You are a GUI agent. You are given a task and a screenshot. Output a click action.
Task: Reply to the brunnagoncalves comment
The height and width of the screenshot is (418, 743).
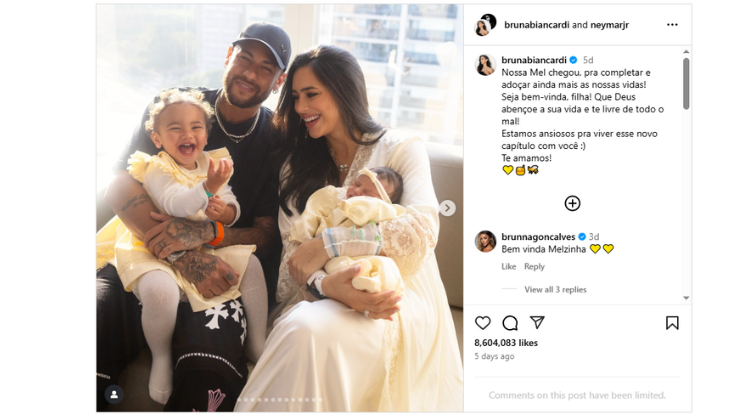coord(534,266)
